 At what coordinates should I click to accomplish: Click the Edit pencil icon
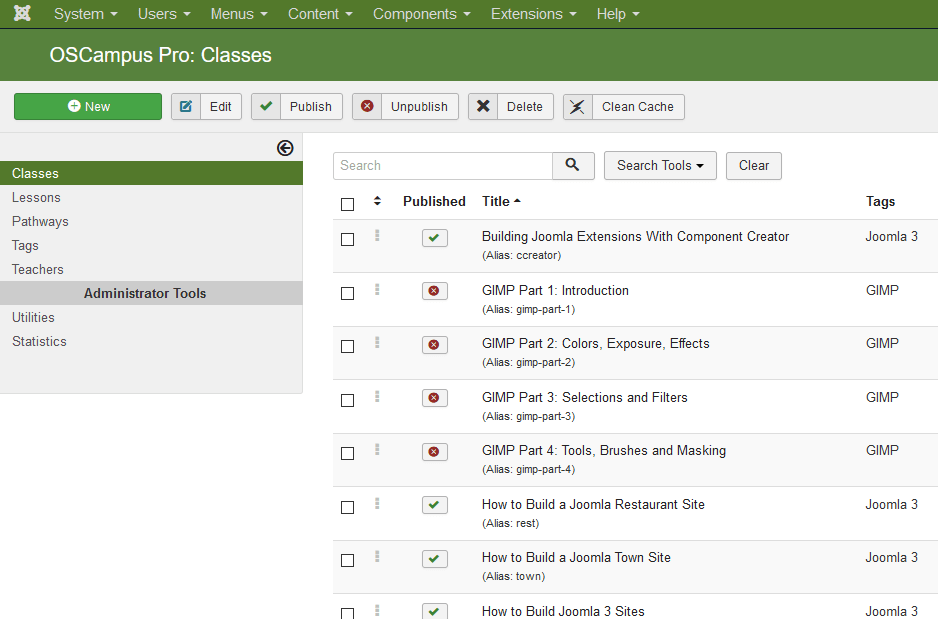pyautogui.click(x=186, y=106)
